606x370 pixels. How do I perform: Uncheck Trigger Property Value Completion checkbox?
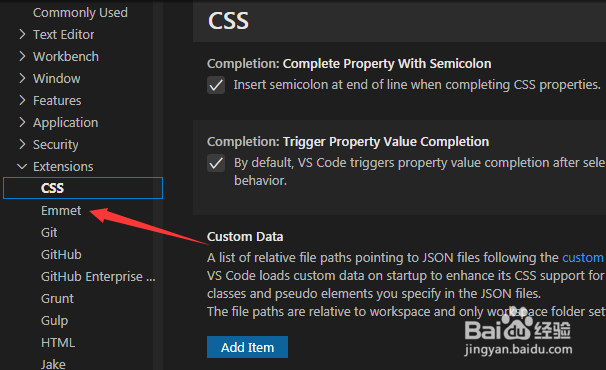(216, 163)
